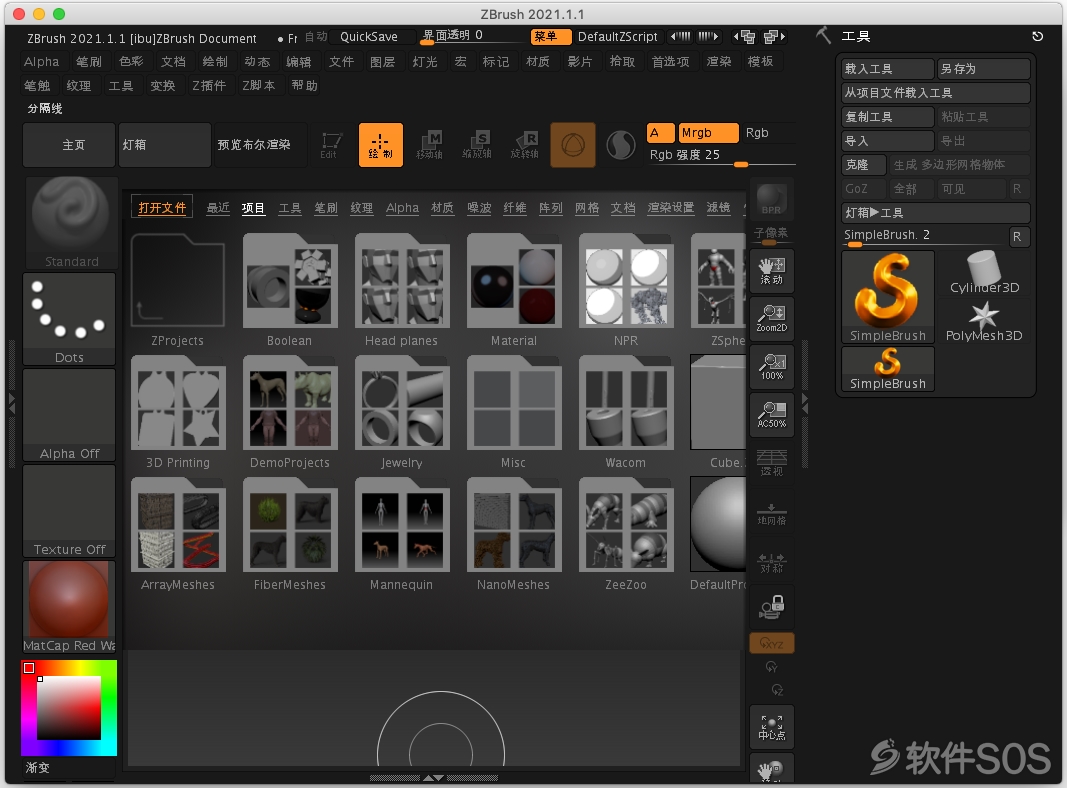Click the 中心点 (Frame) icon
Viewport: 1067px width, 788px height.
point(772,727)
